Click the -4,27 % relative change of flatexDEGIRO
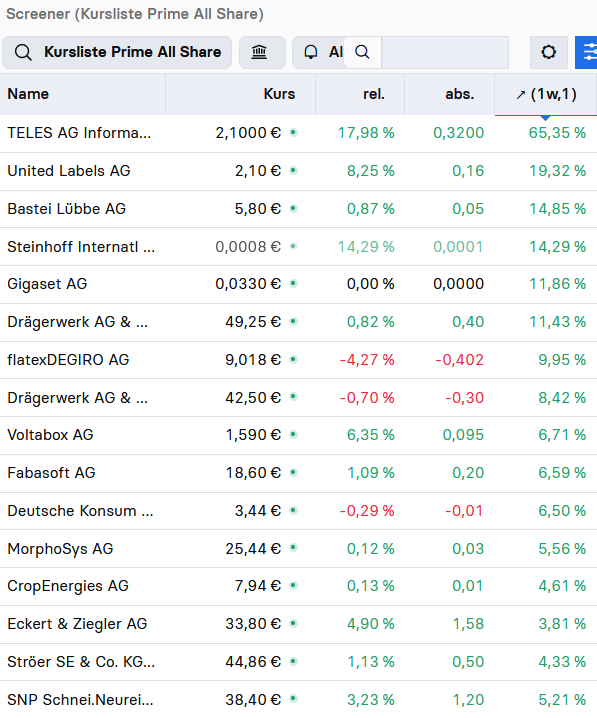Image resolution: width=597 pixels, height=718 pixels. (x=367, y=360)
